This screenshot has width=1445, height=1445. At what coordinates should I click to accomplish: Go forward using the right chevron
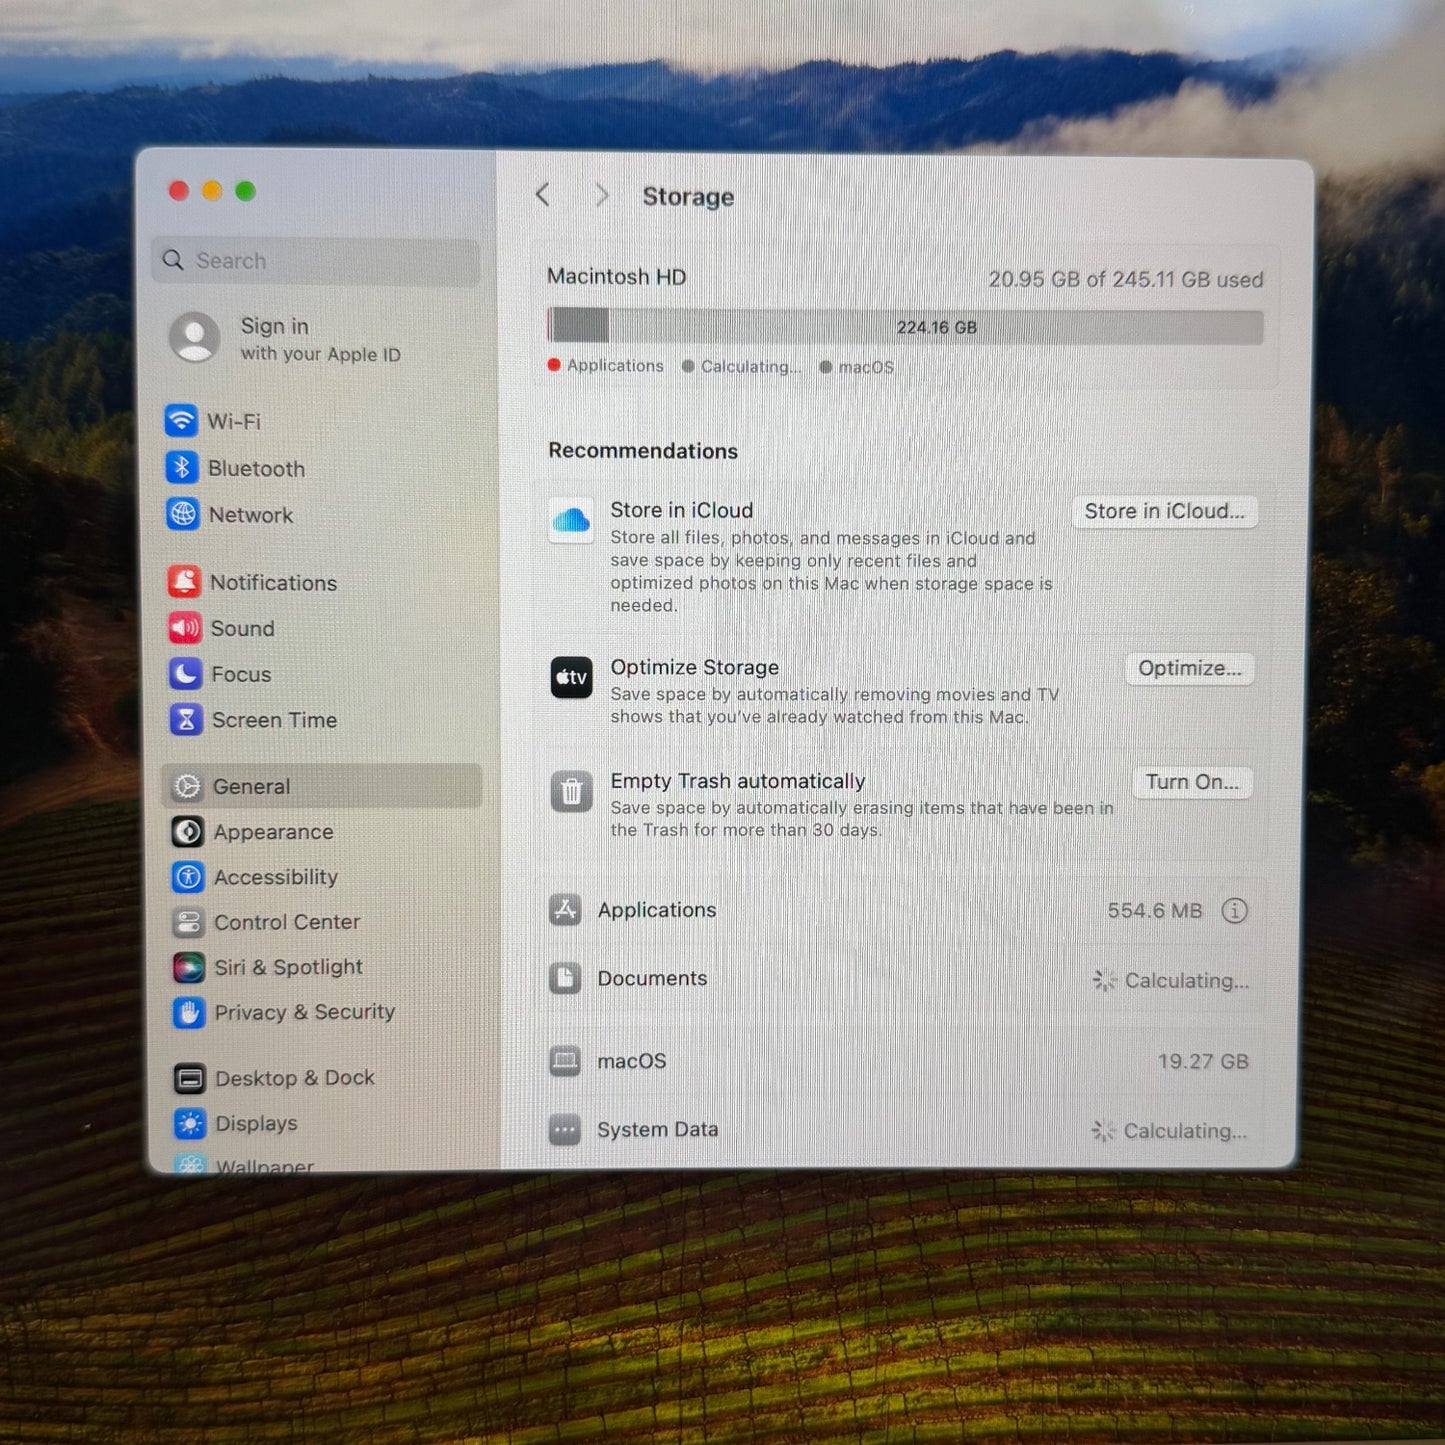[601, 195]
